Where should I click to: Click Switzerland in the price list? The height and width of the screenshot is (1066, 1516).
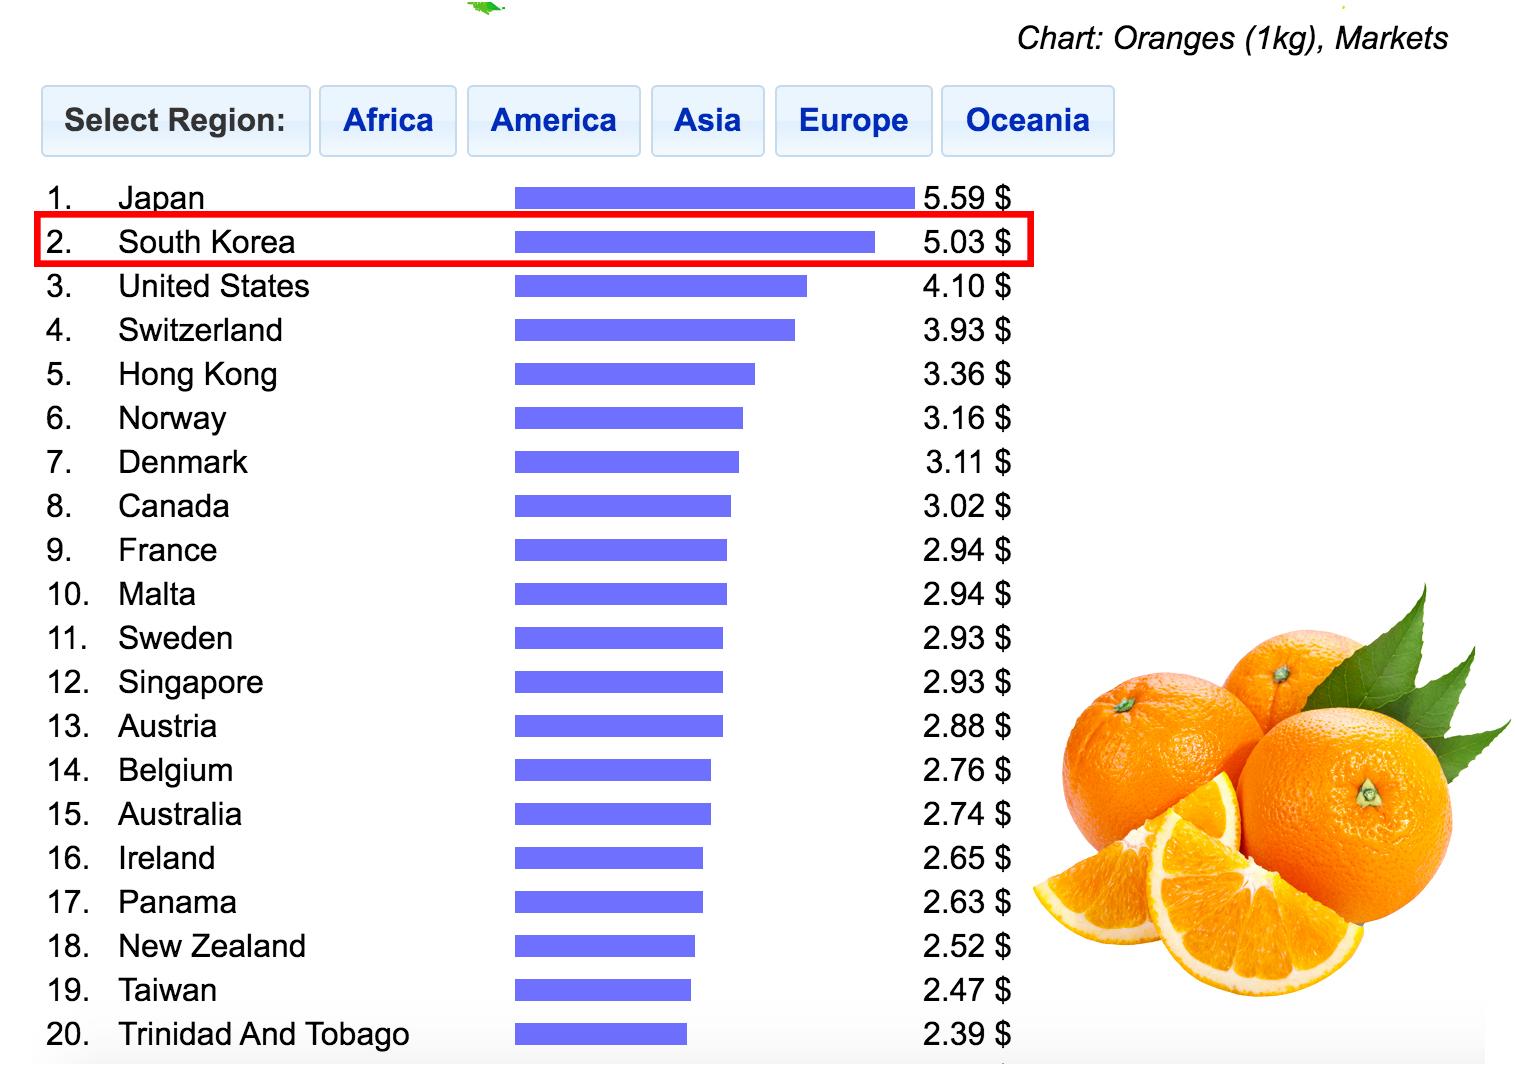pyautogui.click(x=200, y=330)
